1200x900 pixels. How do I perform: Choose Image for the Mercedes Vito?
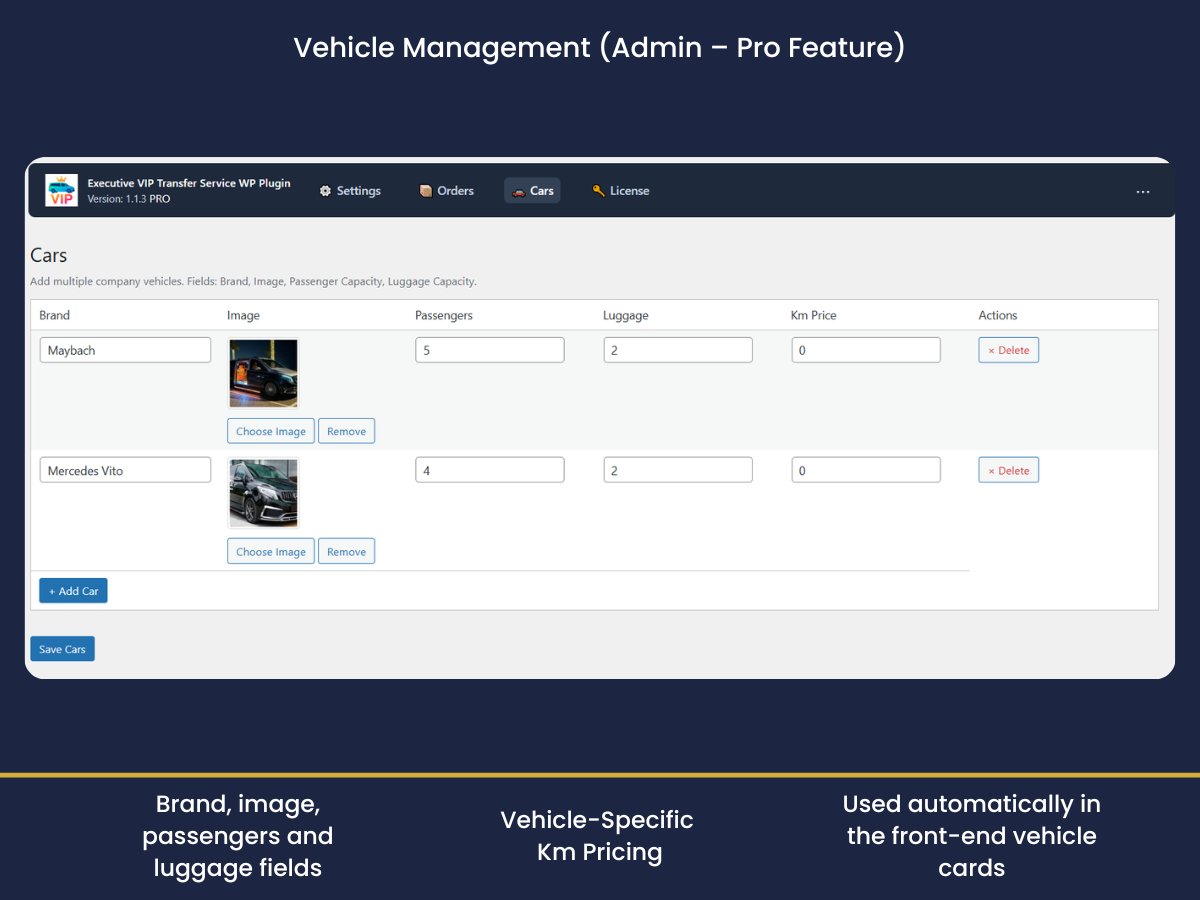[x=270, y=551]
